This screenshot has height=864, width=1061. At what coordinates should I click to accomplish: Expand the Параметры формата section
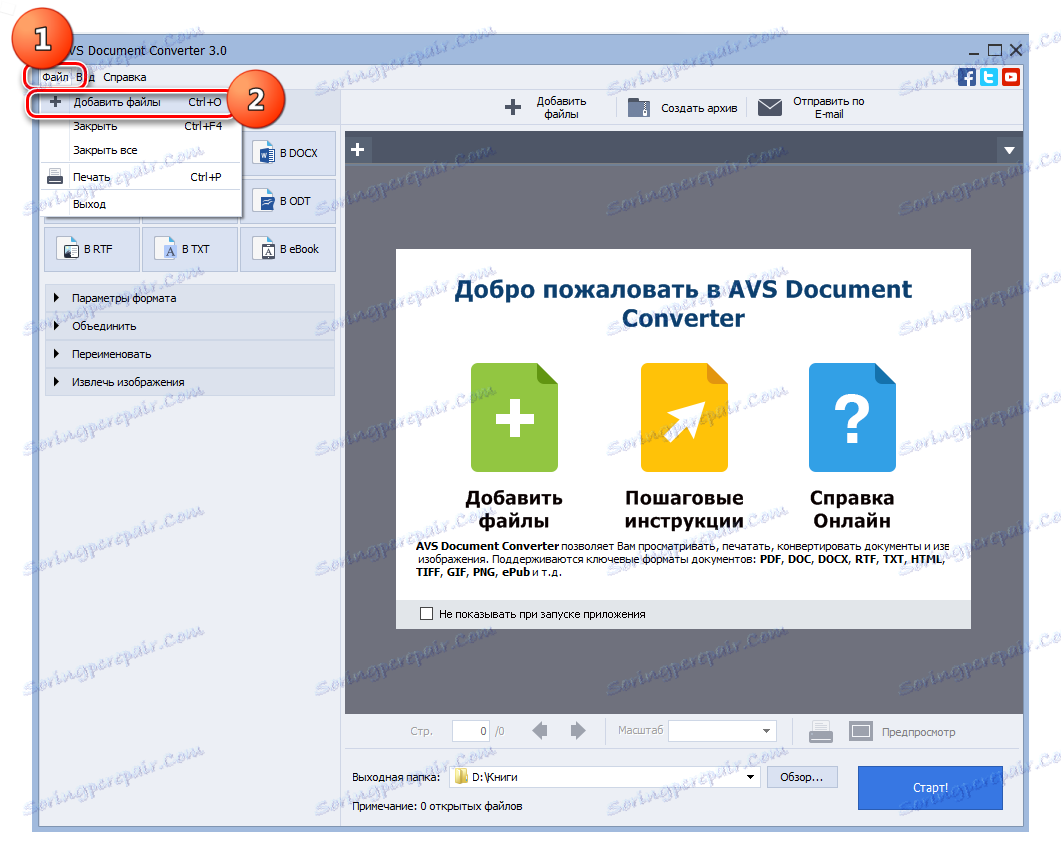click(x=190, y=298)
